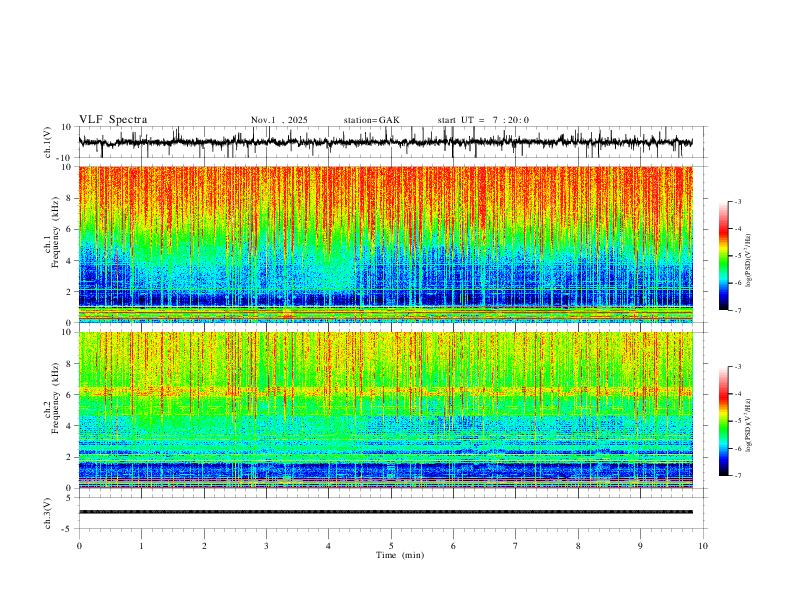Click the date text "Nov.1 , 2025"

[x=279, y=120]
